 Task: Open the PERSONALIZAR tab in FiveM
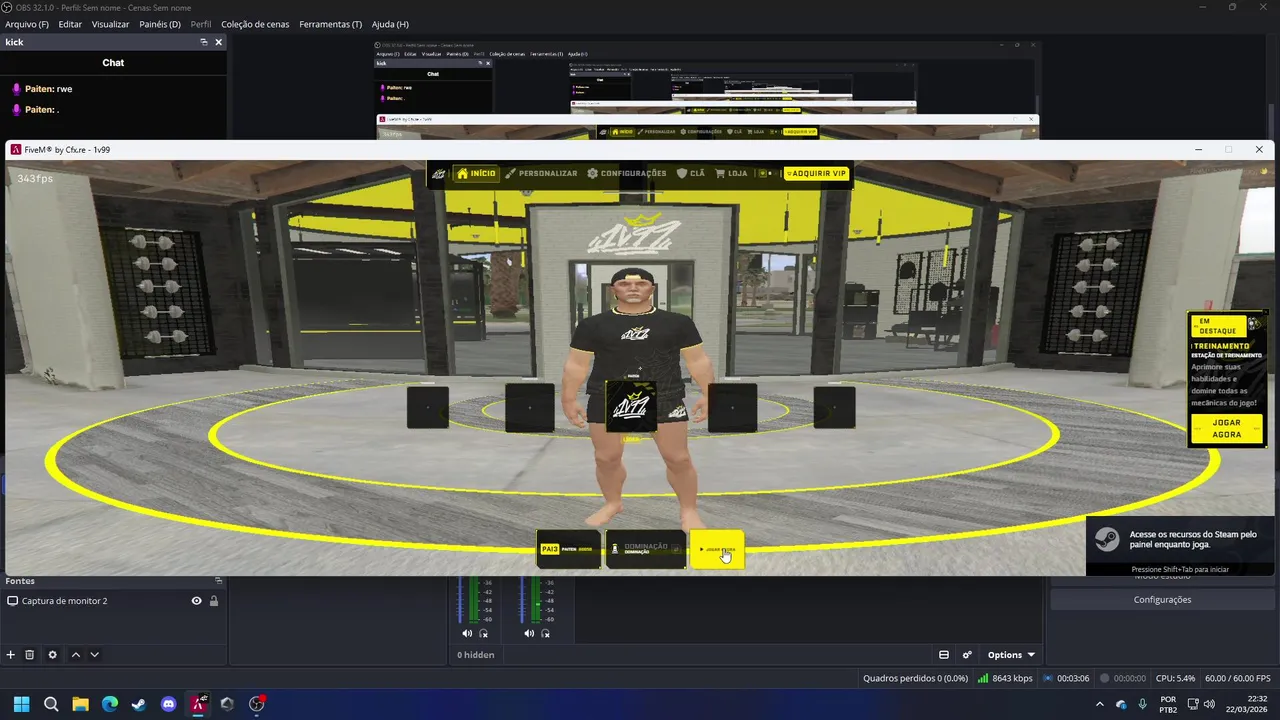541,173
